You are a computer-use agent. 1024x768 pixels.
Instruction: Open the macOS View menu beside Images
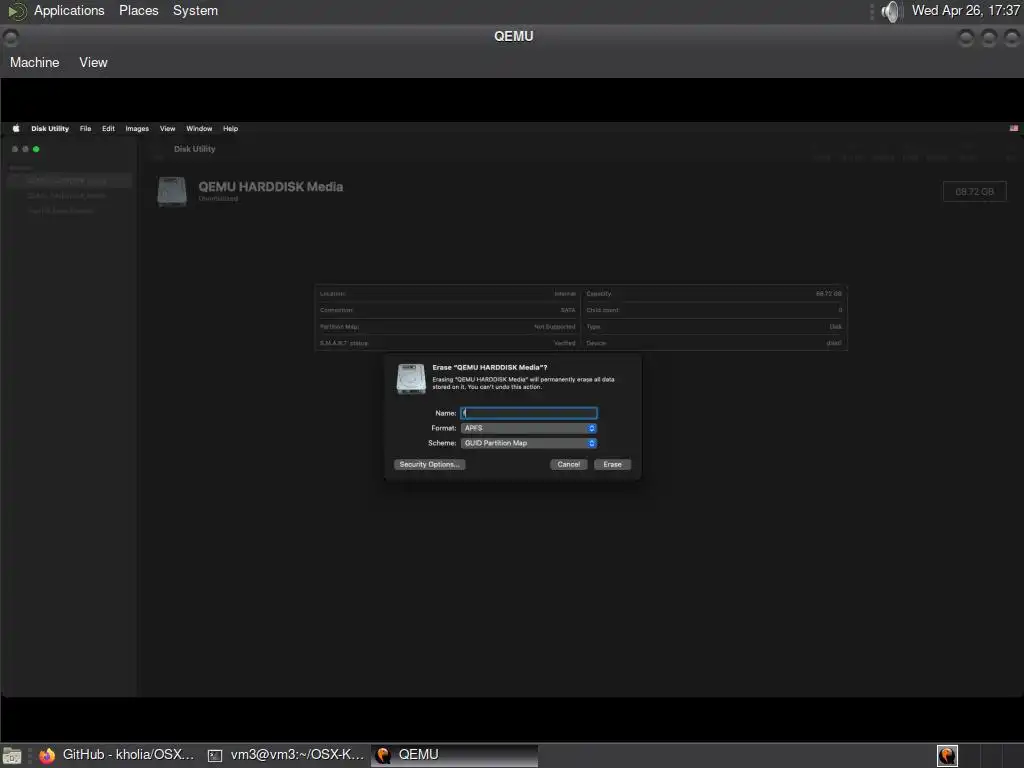tap(168, 129)
